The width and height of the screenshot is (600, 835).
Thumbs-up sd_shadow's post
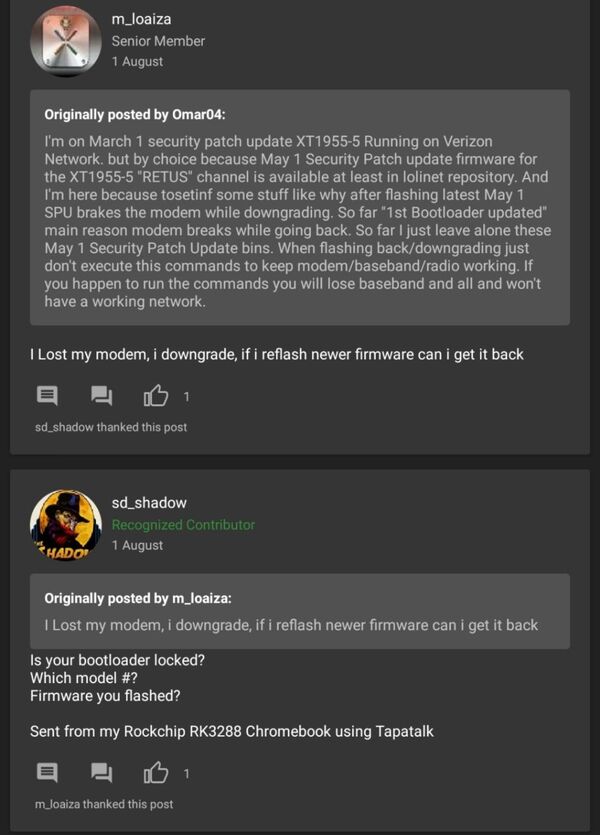pyautogui.click(x=156, y=772)
